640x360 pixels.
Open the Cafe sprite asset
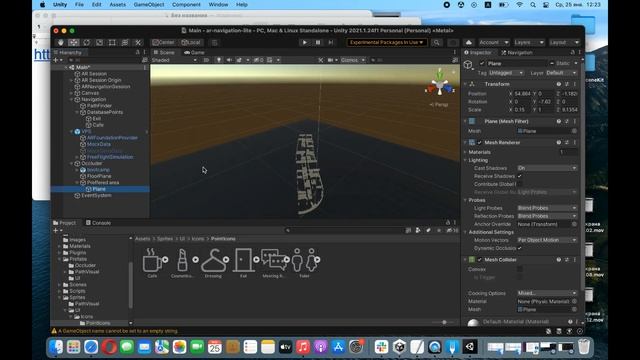click(x=152, y=263)
